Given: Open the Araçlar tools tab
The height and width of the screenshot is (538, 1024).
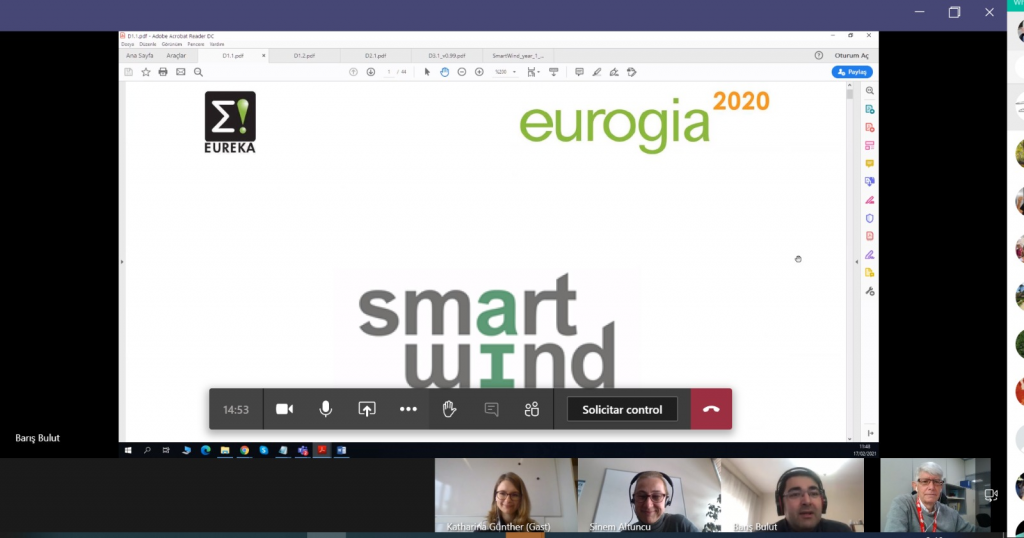Looking at the screenshot, I should point(176,56).
